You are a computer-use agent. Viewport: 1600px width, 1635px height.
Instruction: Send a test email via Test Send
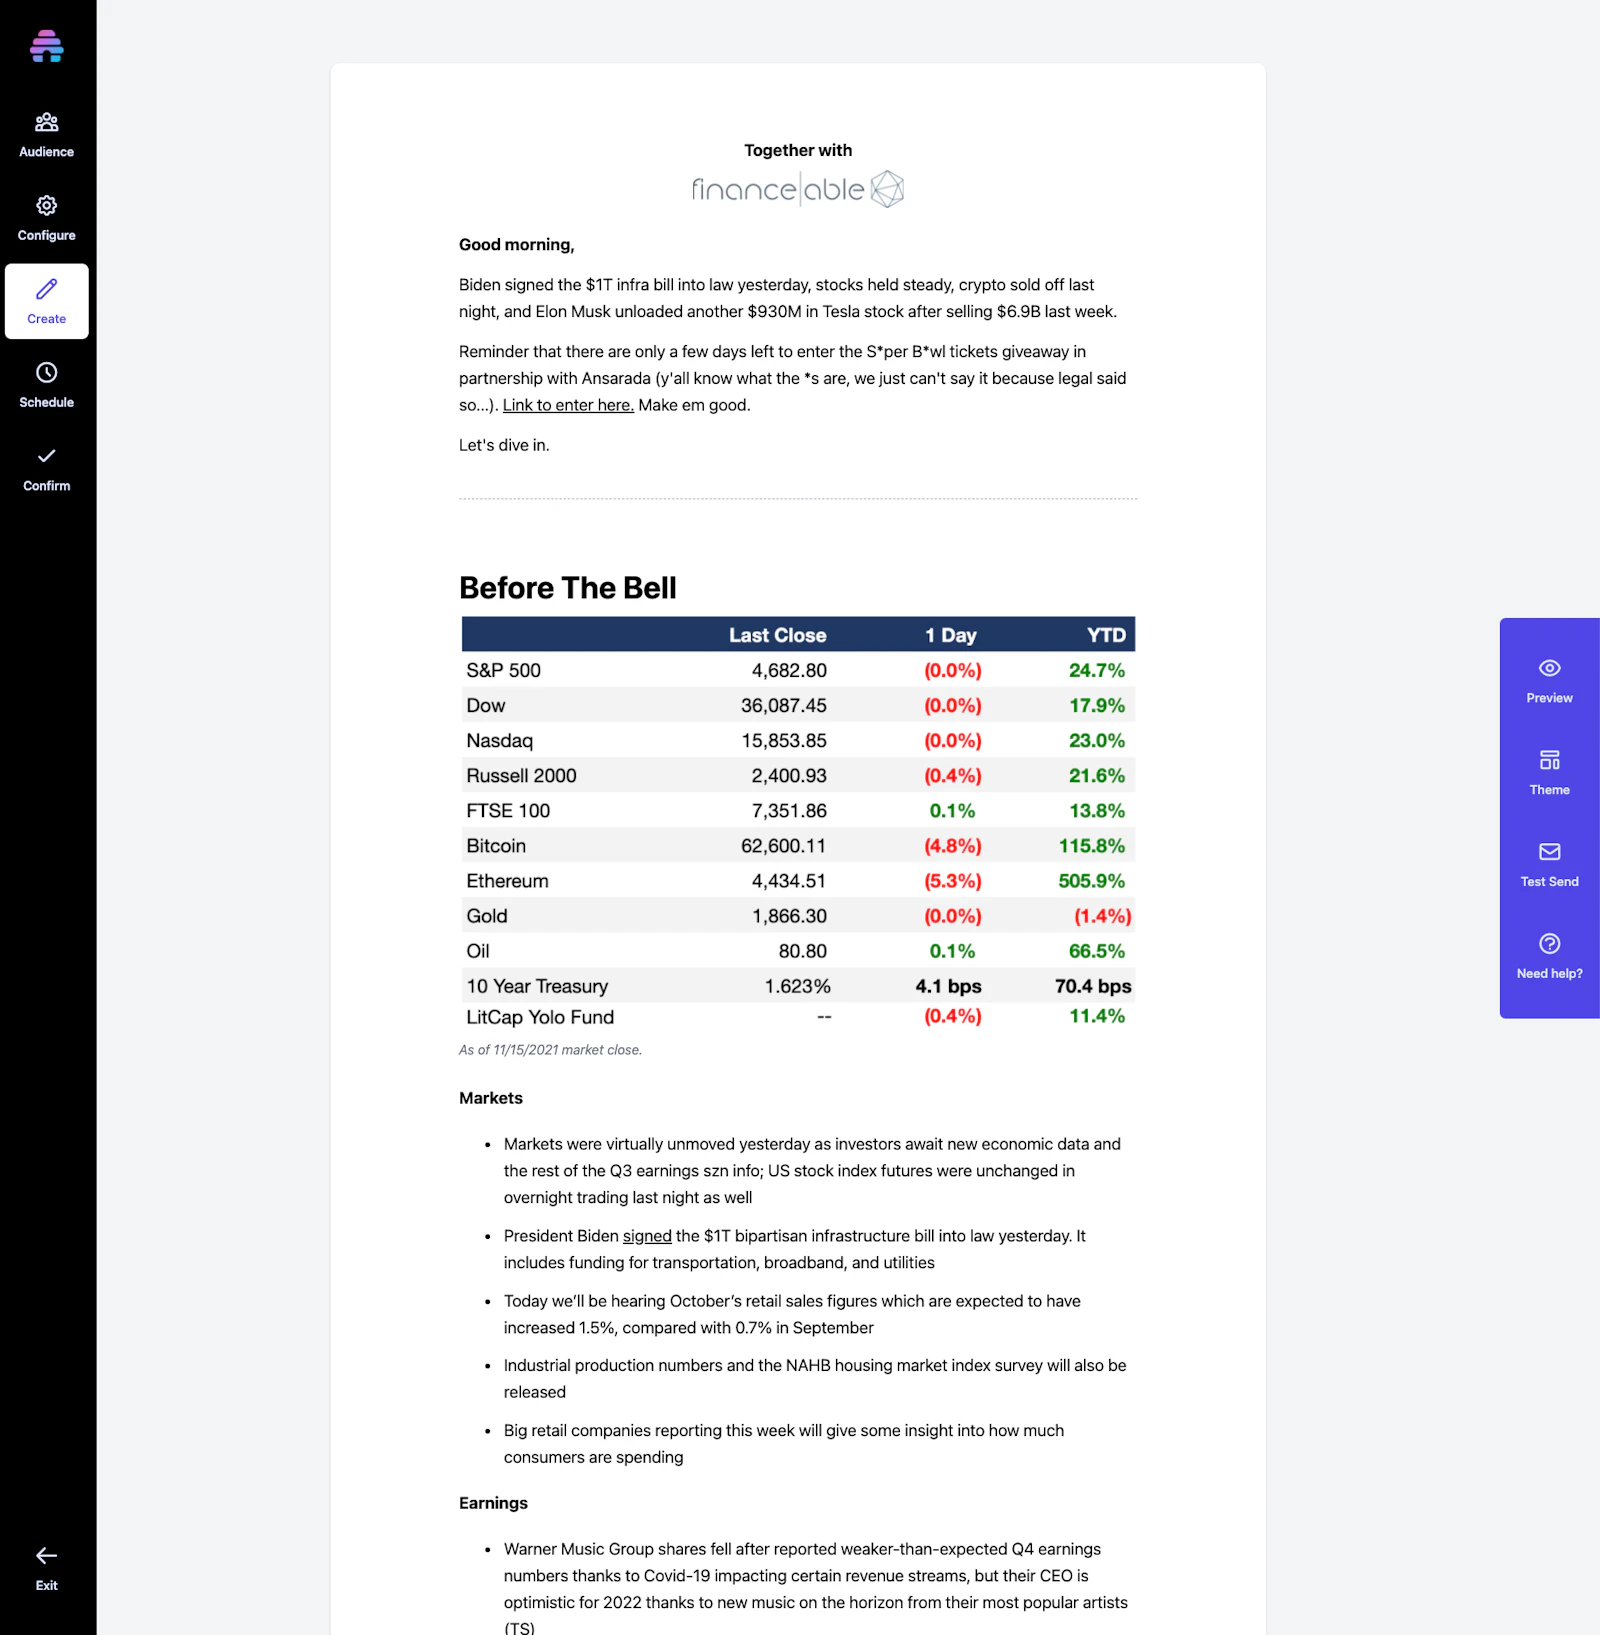tap(1549, 864)
